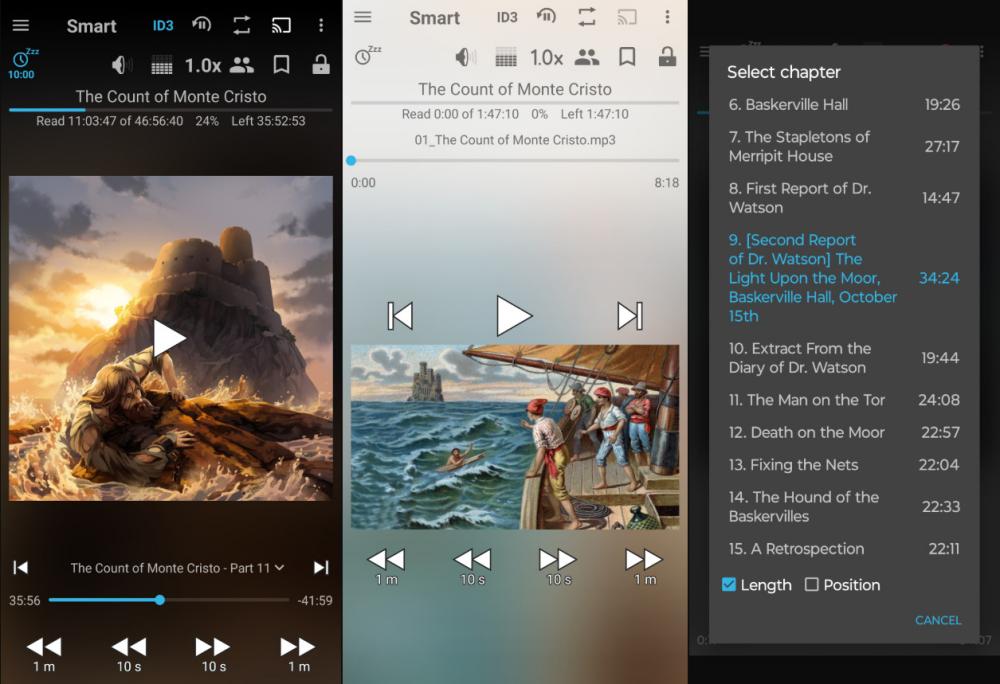Expand 'The Count of Monte Cristo - Part 11' dropdown

click(177, 568)
